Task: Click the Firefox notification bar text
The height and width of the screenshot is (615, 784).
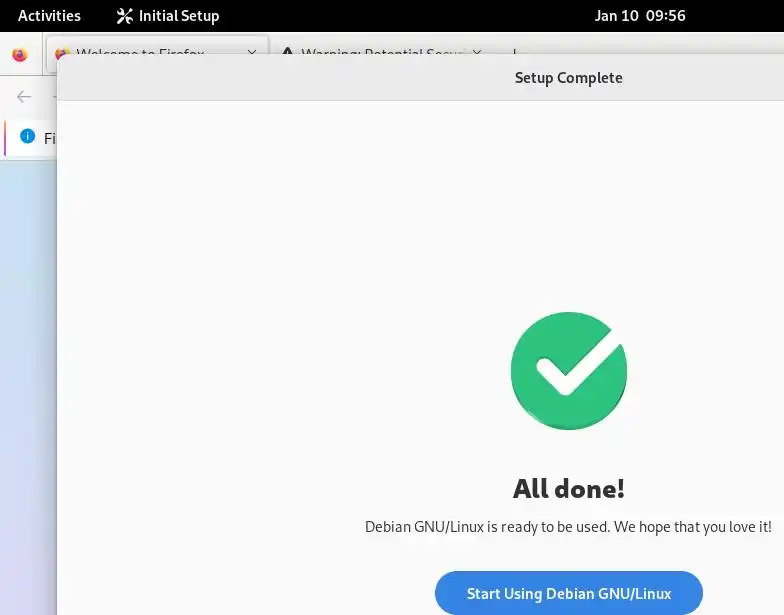Action: click(x=50, y=138)
